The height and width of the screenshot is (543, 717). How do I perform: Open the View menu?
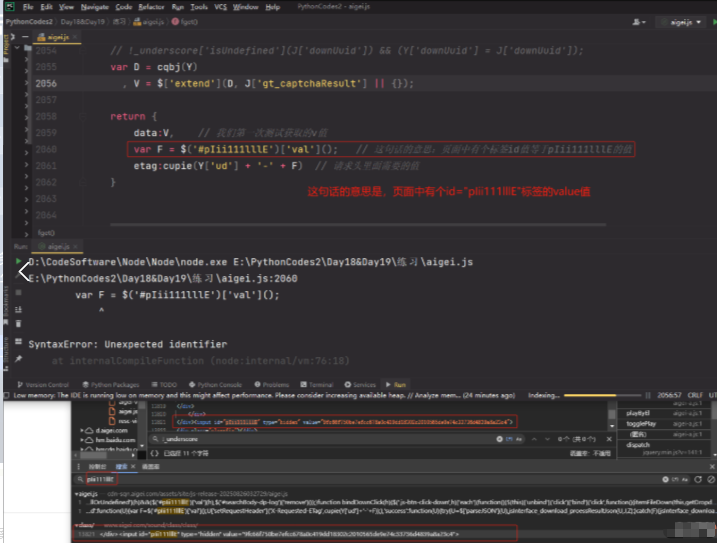[66, 7]
